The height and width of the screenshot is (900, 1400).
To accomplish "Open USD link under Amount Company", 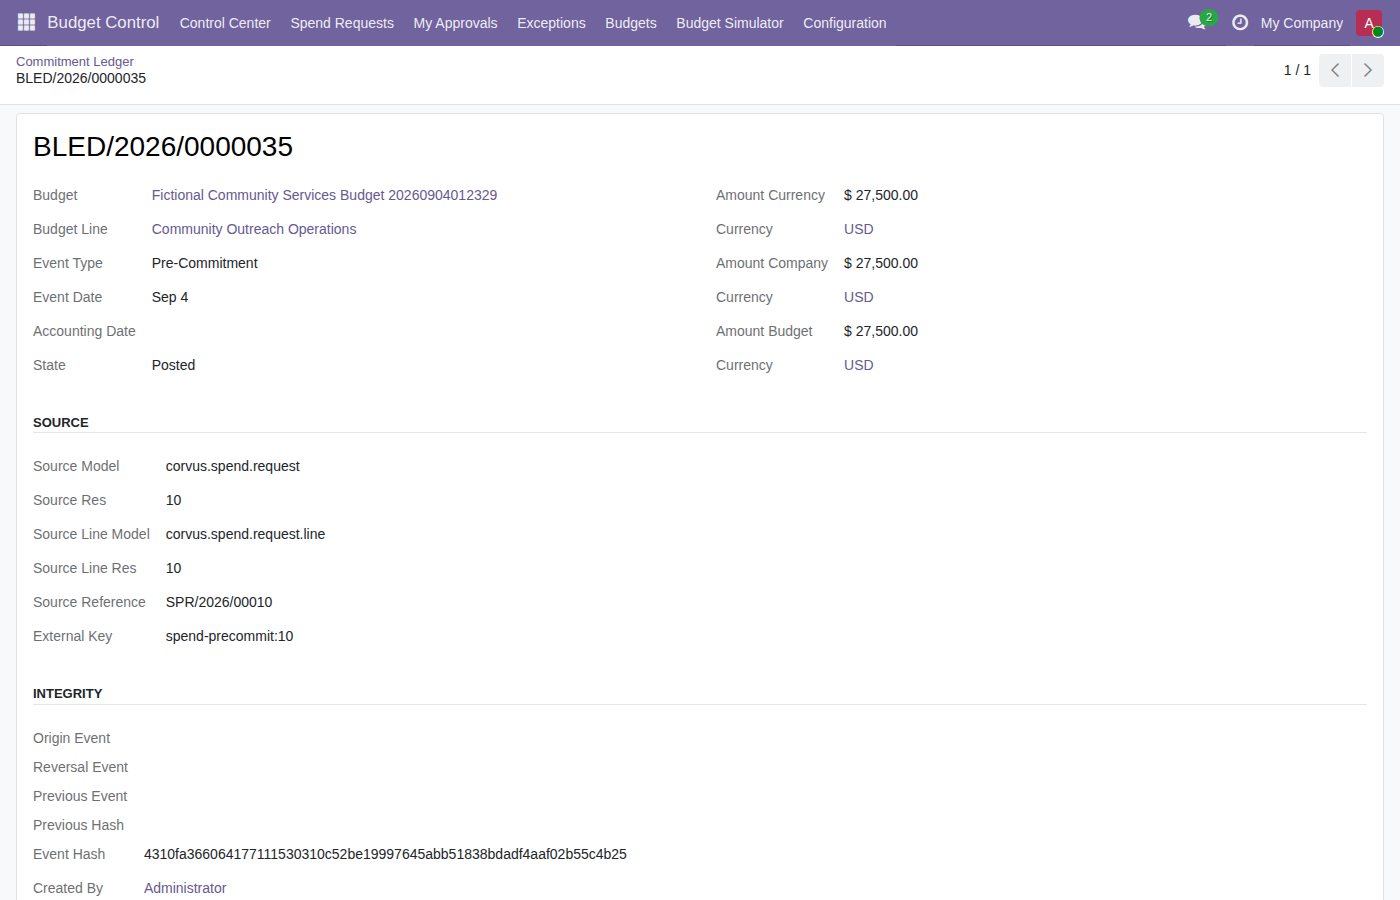I will (x=859, y=297).
